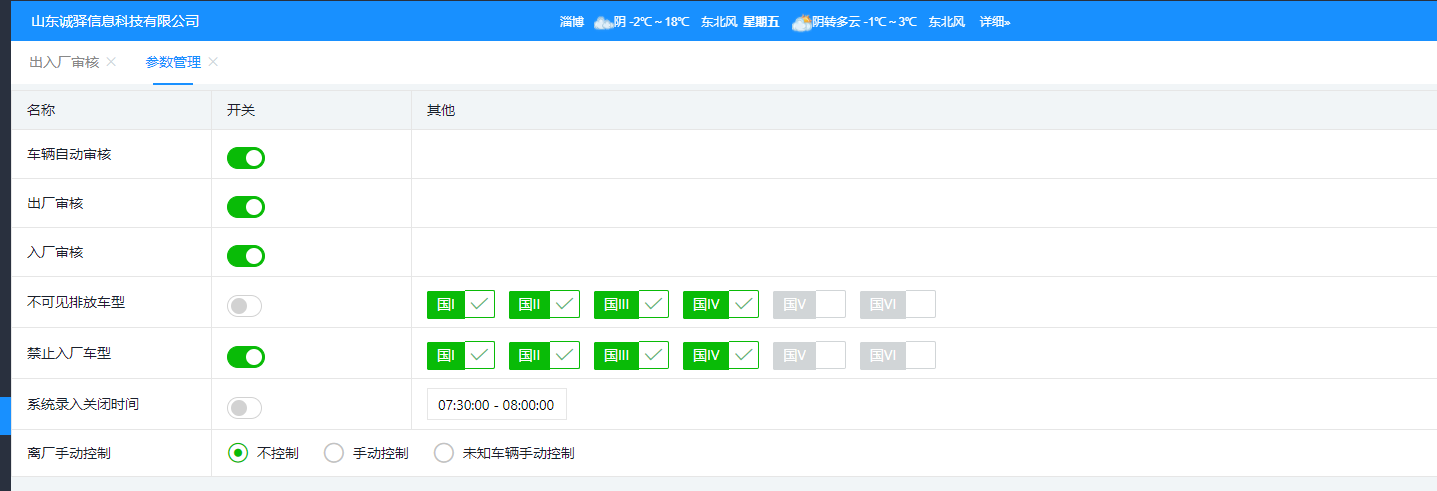
Task: Open the 详细» weather details link
Action: [x=994, y=22]
